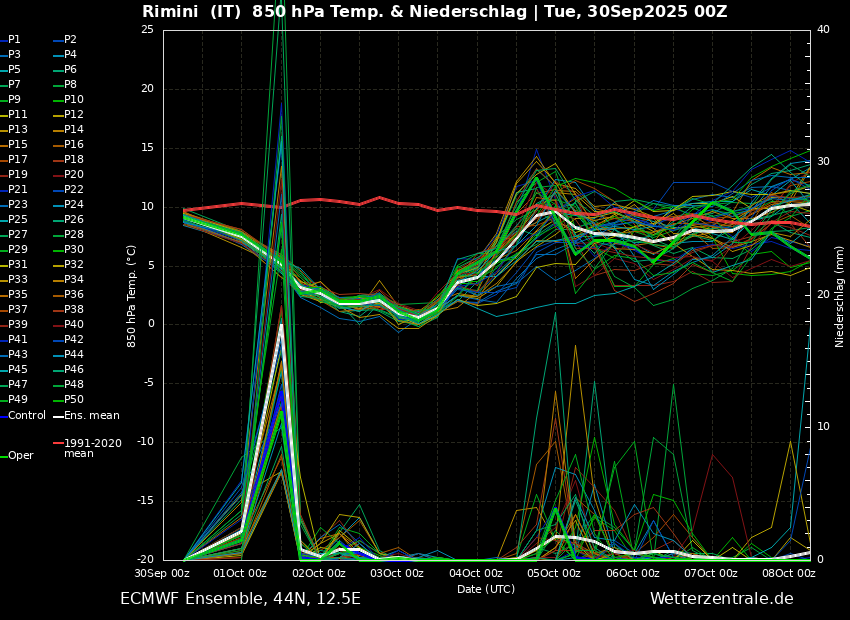Select the Ens. mean legend label

tap(91, 415)
